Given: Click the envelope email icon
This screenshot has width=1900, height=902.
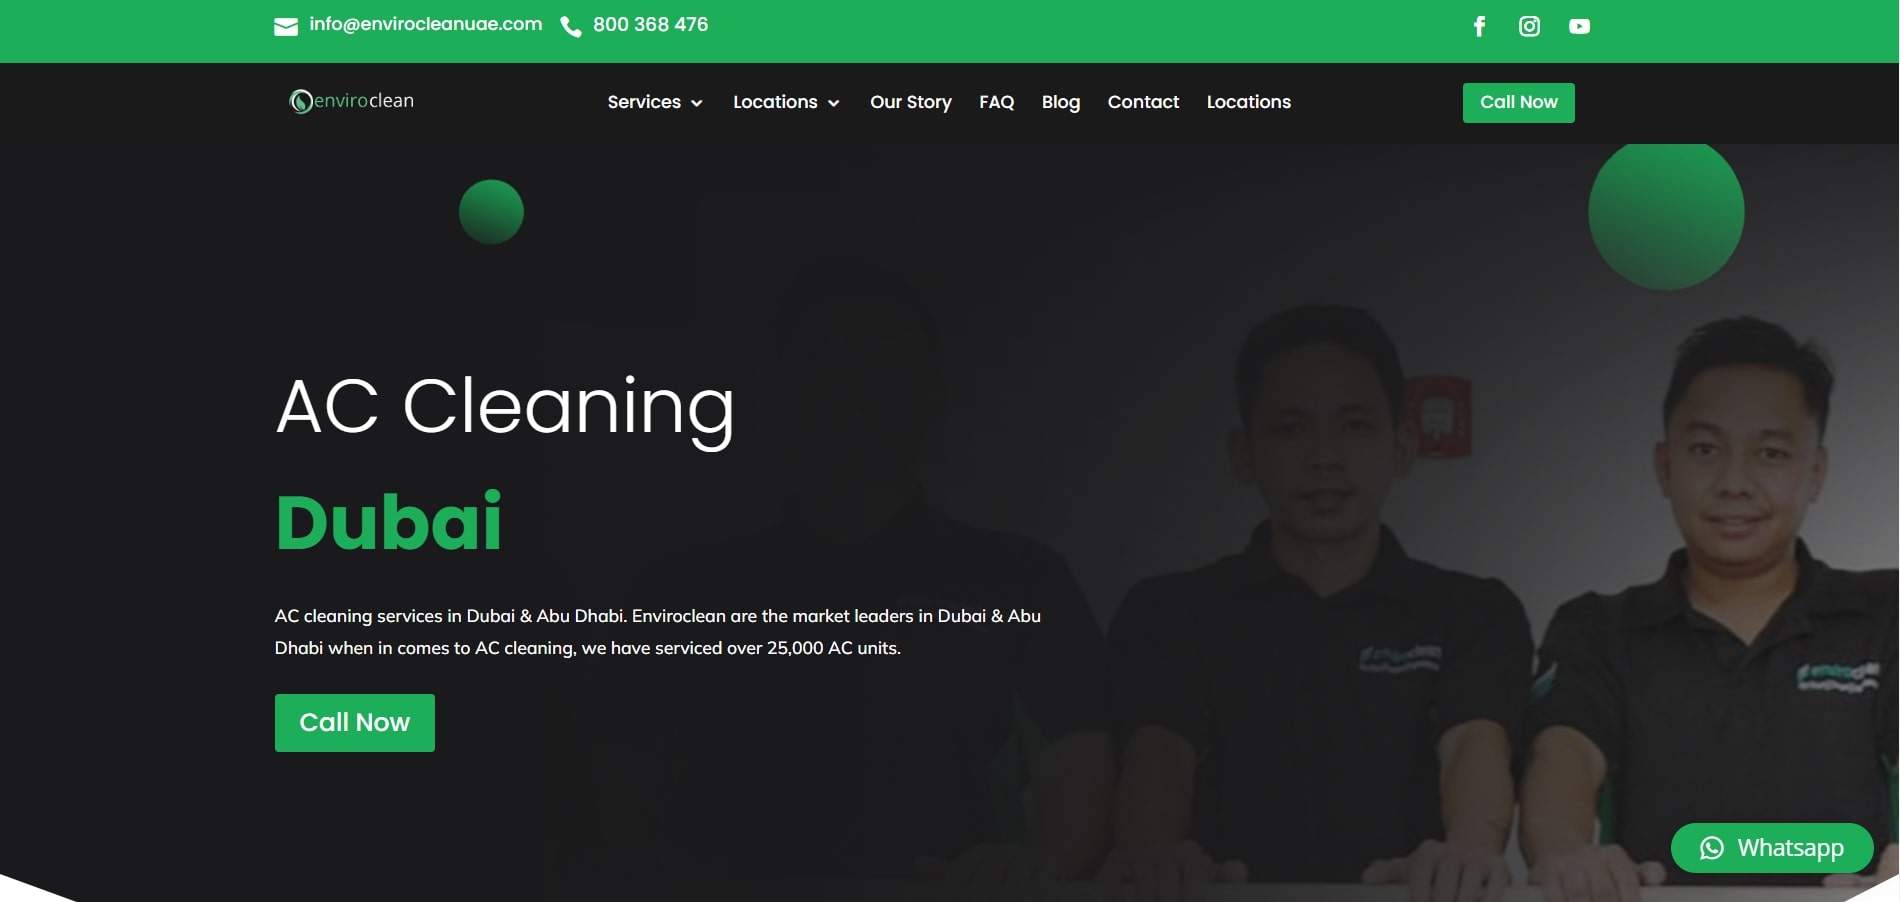Looking at the screenshot, I should [286, 27].
